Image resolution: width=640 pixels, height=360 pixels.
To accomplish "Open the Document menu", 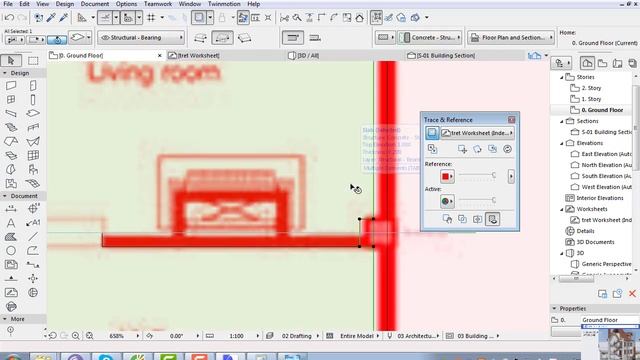I will pos(95,4).
